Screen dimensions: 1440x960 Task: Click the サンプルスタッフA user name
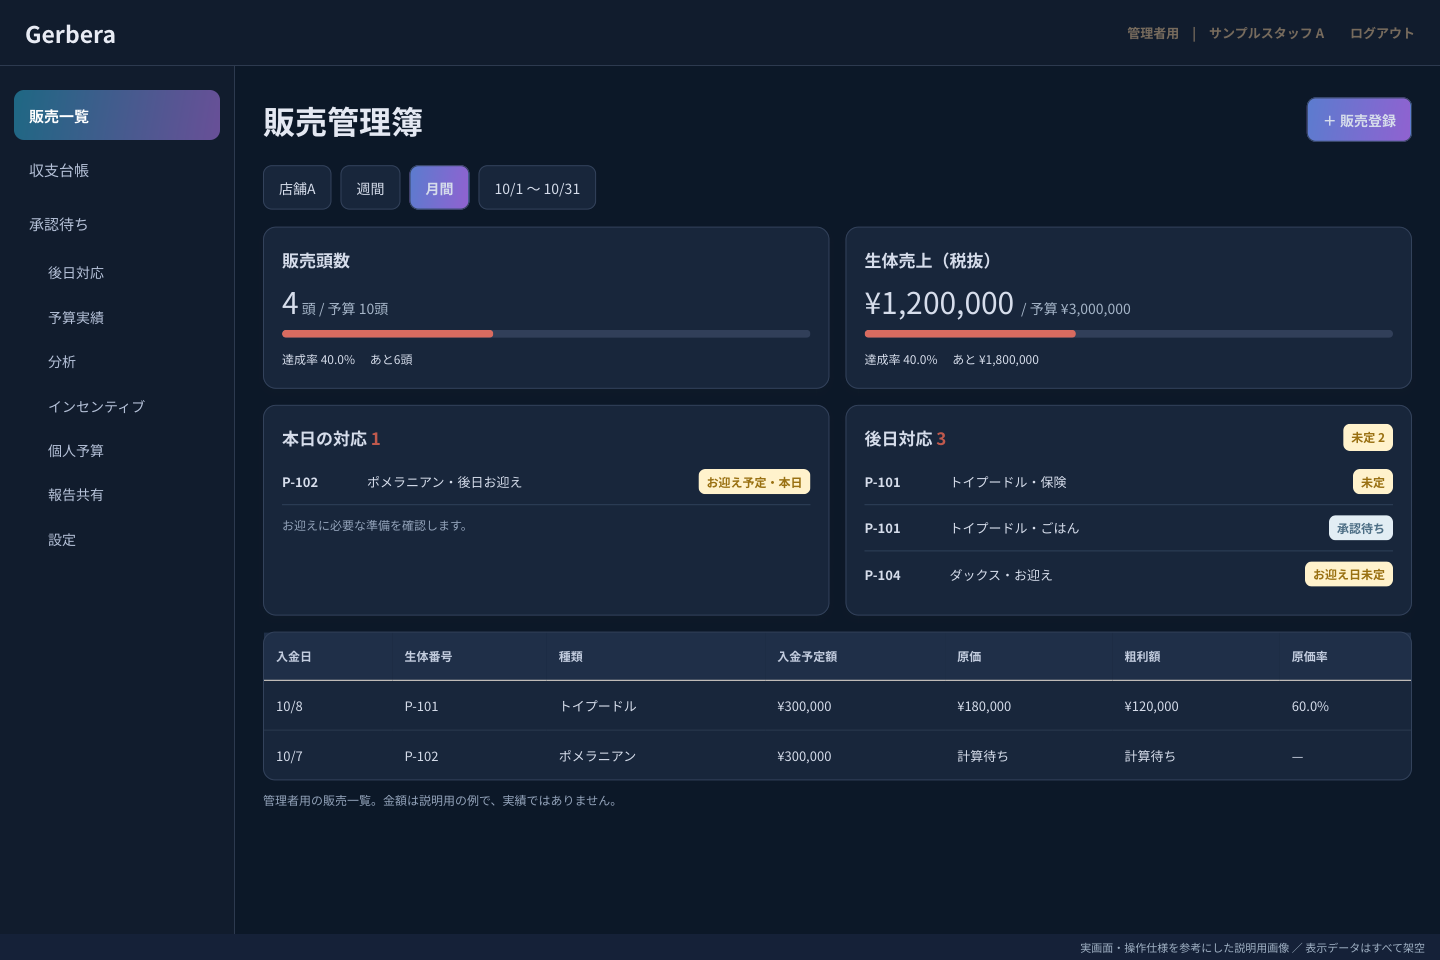tap(1266, 33)
